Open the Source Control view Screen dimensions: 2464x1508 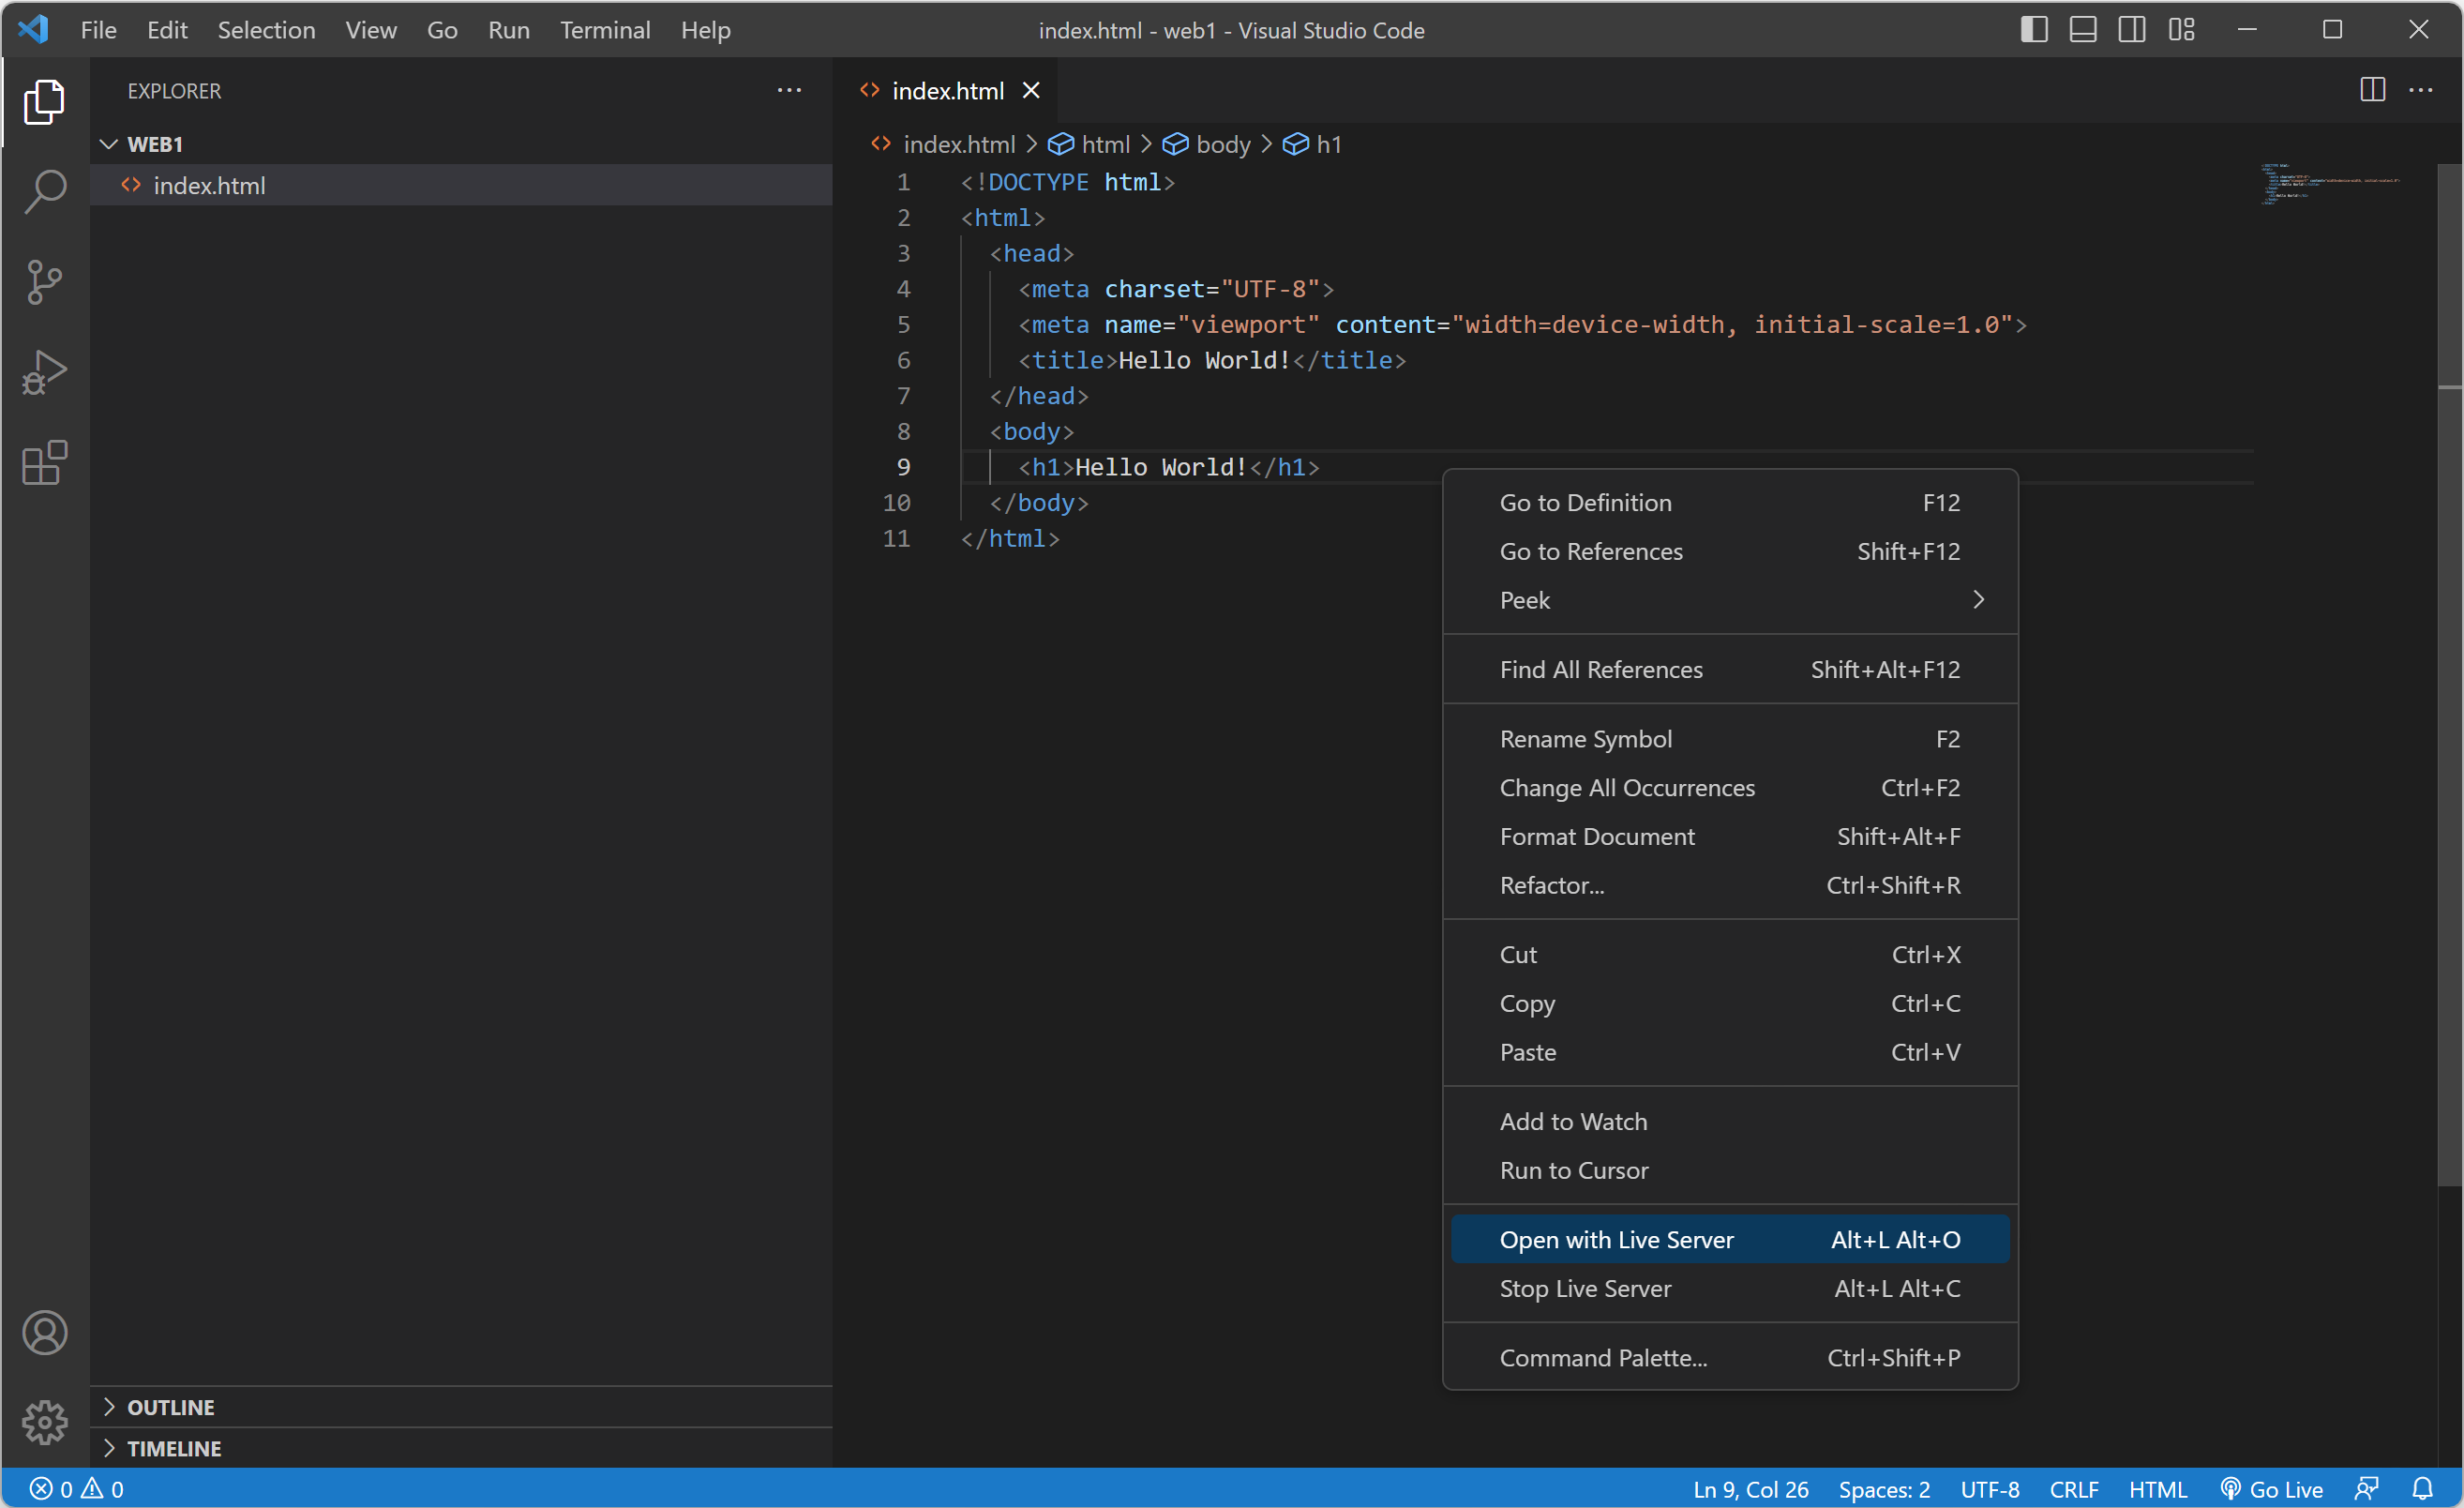click(45, 282)
